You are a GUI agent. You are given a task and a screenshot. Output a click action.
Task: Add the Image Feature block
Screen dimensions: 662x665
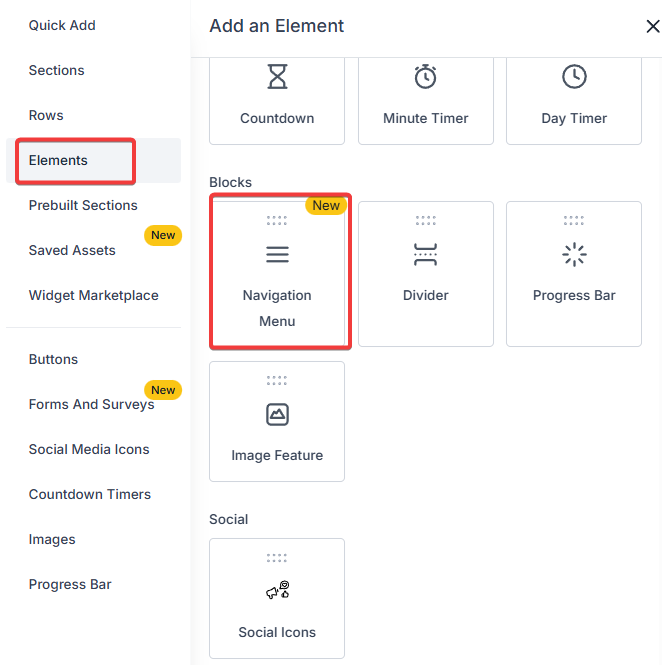coord(277,422)
